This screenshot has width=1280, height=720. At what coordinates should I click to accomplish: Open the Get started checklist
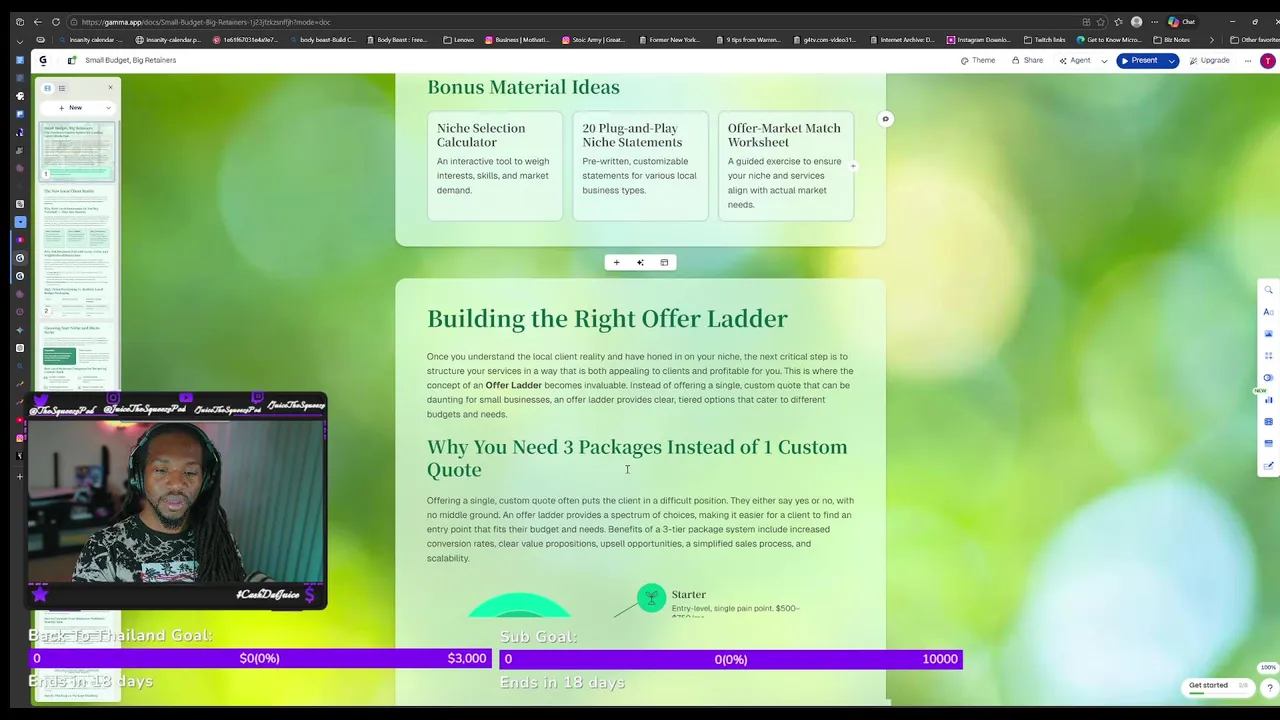click(1217, 686)
